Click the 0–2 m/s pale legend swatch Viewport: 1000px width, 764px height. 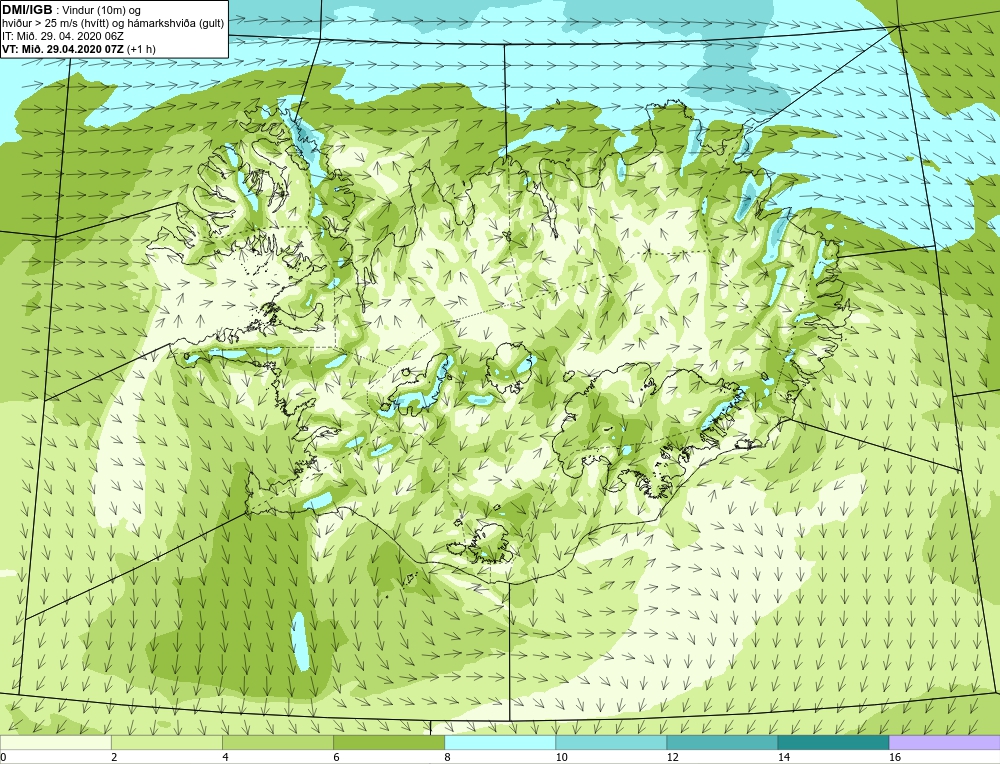click(55, 742)
